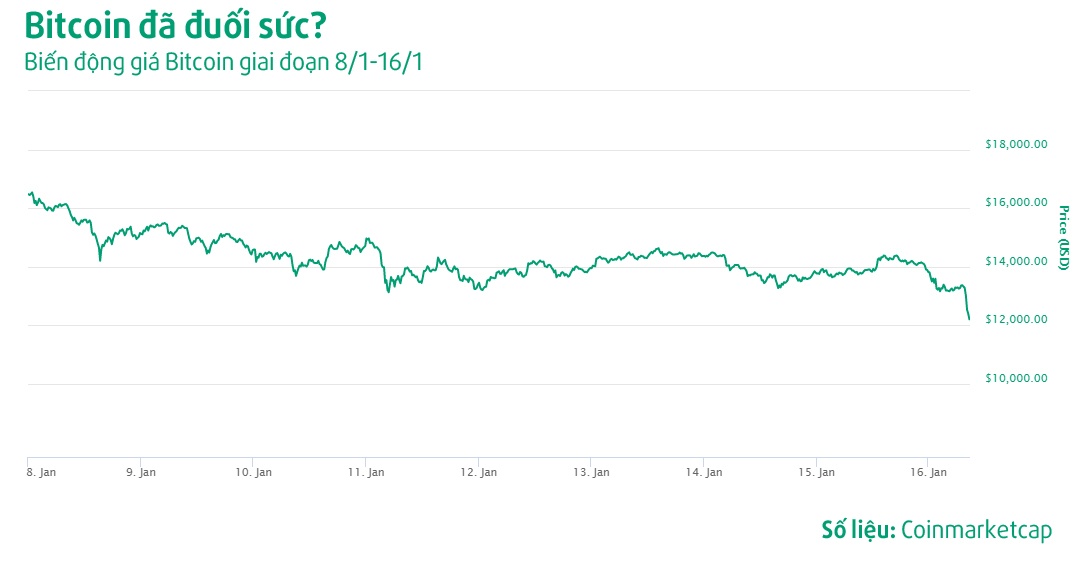Open the Coinmarketcap source text

(976, 530)
